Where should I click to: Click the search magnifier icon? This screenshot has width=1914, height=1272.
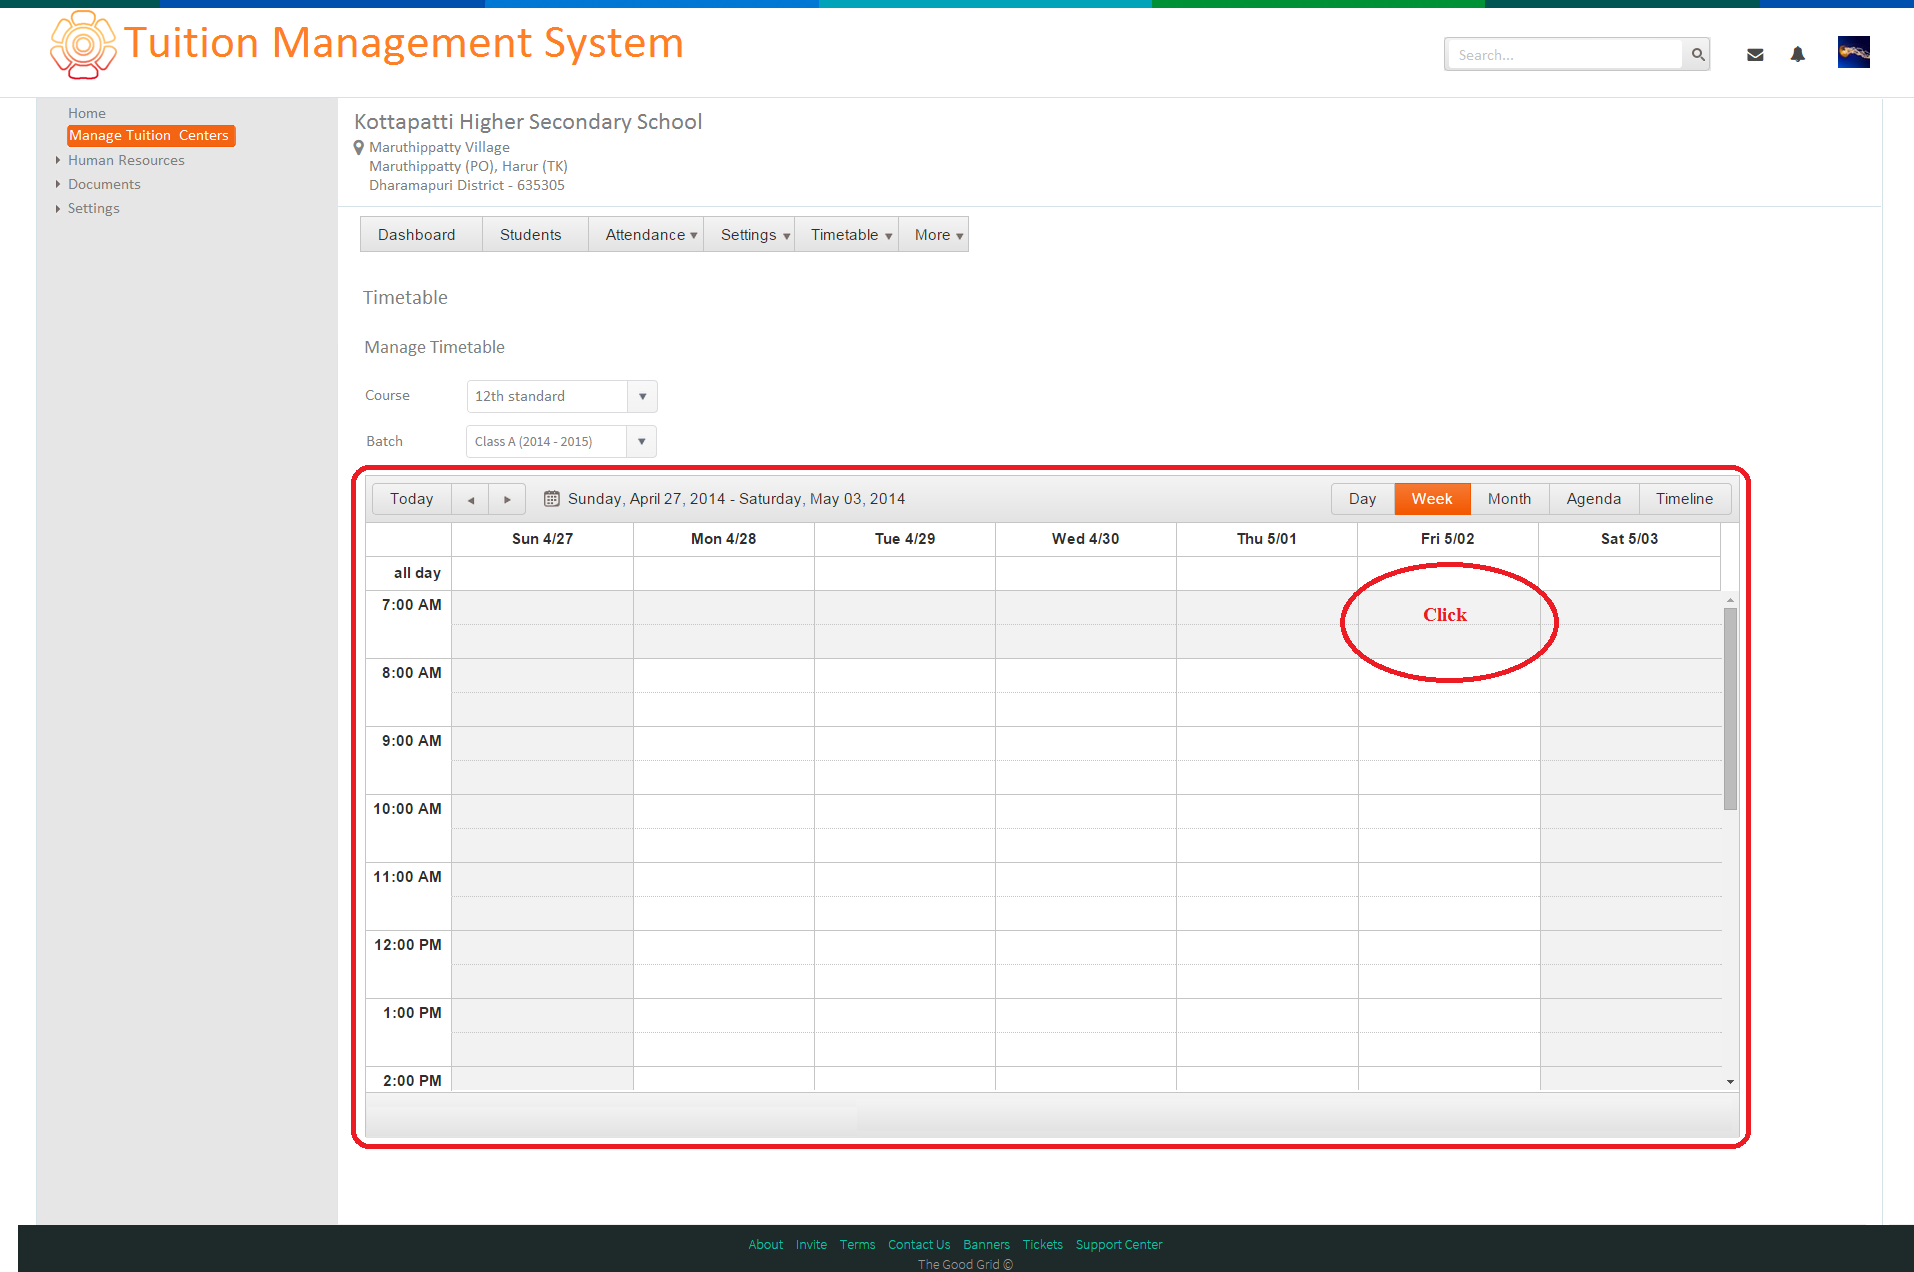click(1697, 55)
